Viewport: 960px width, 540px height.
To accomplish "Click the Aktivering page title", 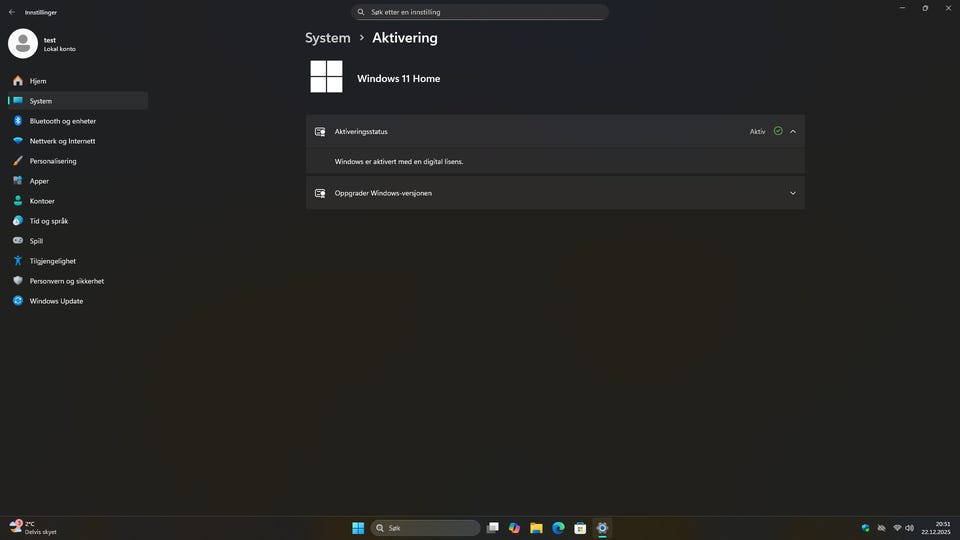I will [x=405, y=37].
